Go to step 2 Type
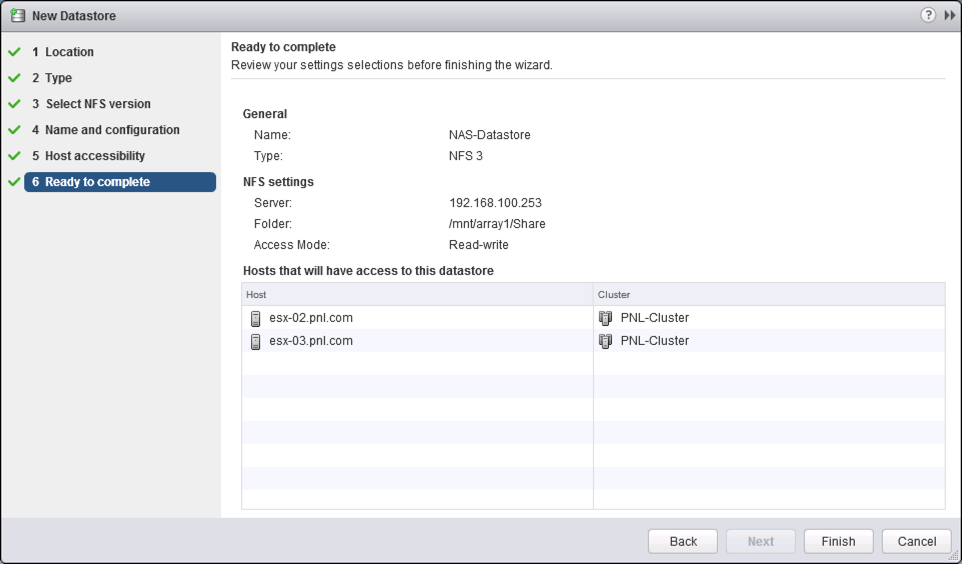The image size is (962, 564). (52, 78)
